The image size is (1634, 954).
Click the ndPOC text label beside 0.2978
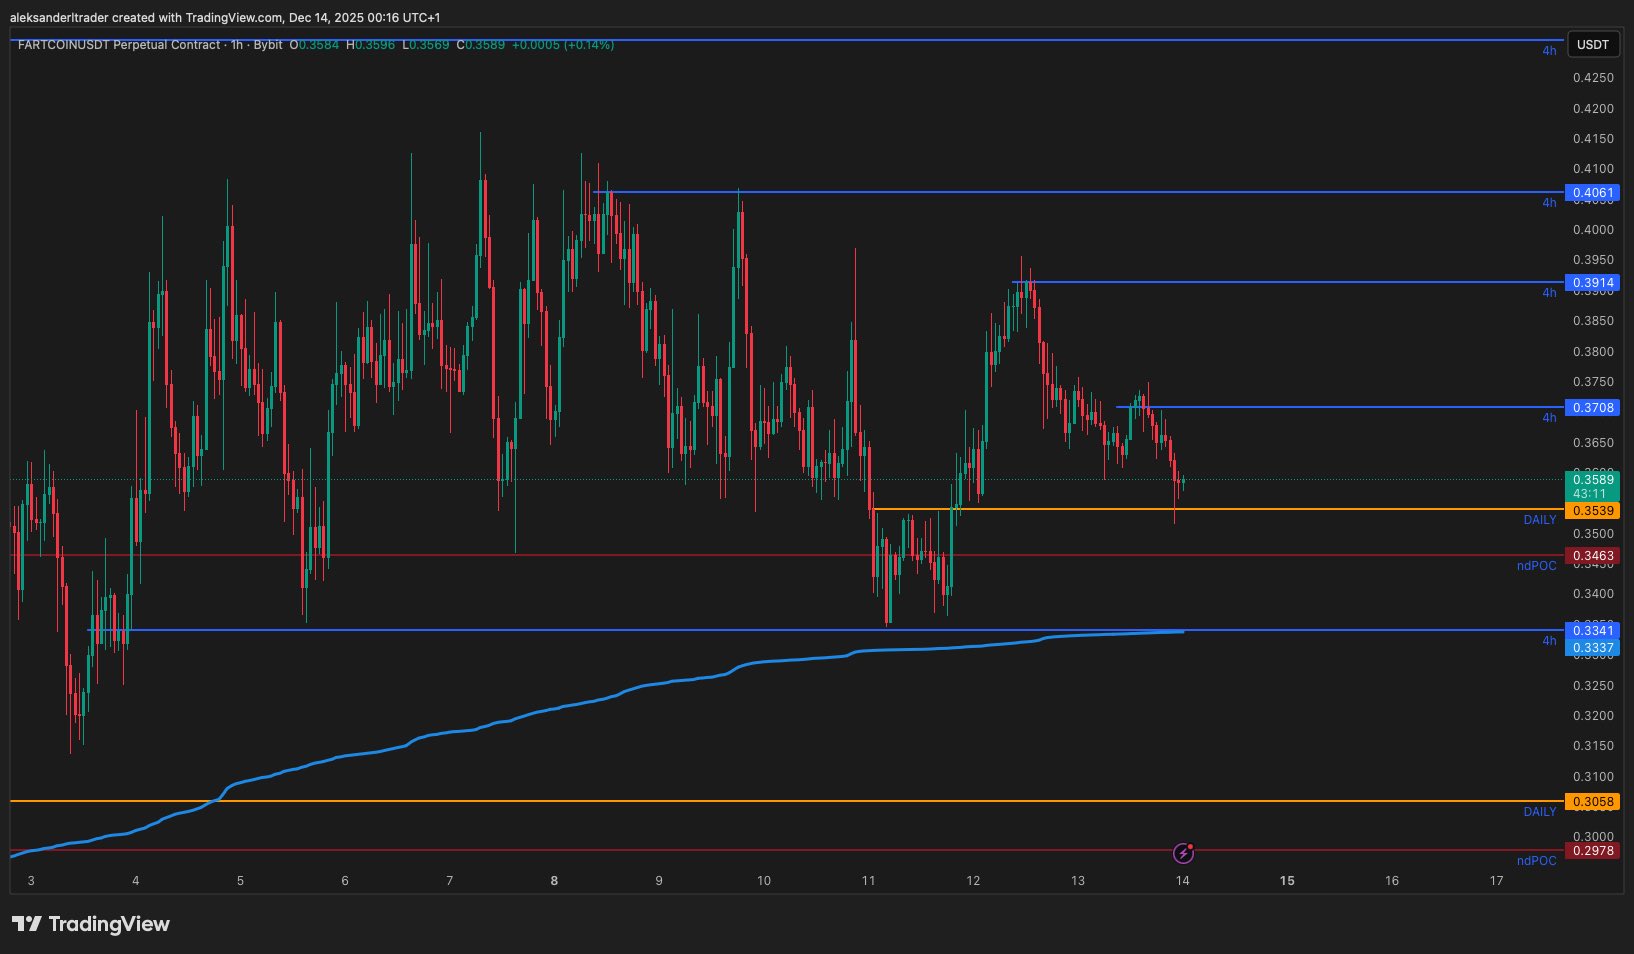pyautogui.click(x=1536, y=861)
